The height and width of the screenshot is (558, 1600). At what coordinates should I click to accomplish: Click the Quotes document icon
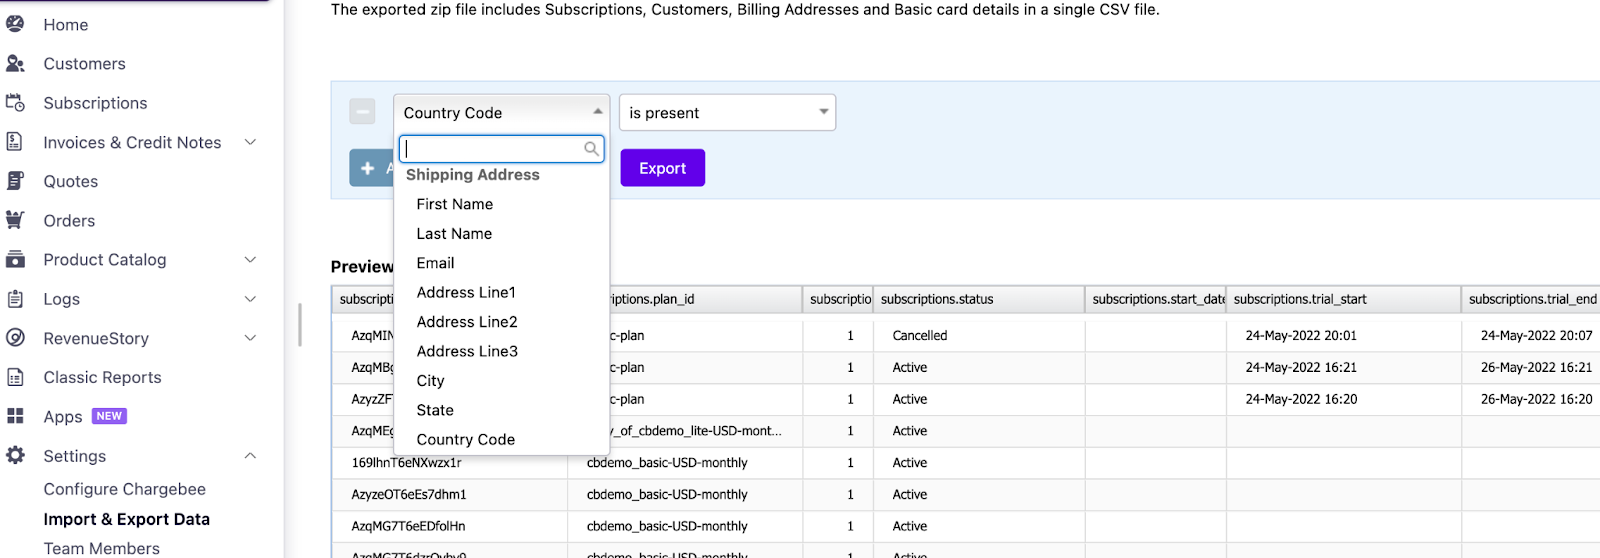click(15, 181)
